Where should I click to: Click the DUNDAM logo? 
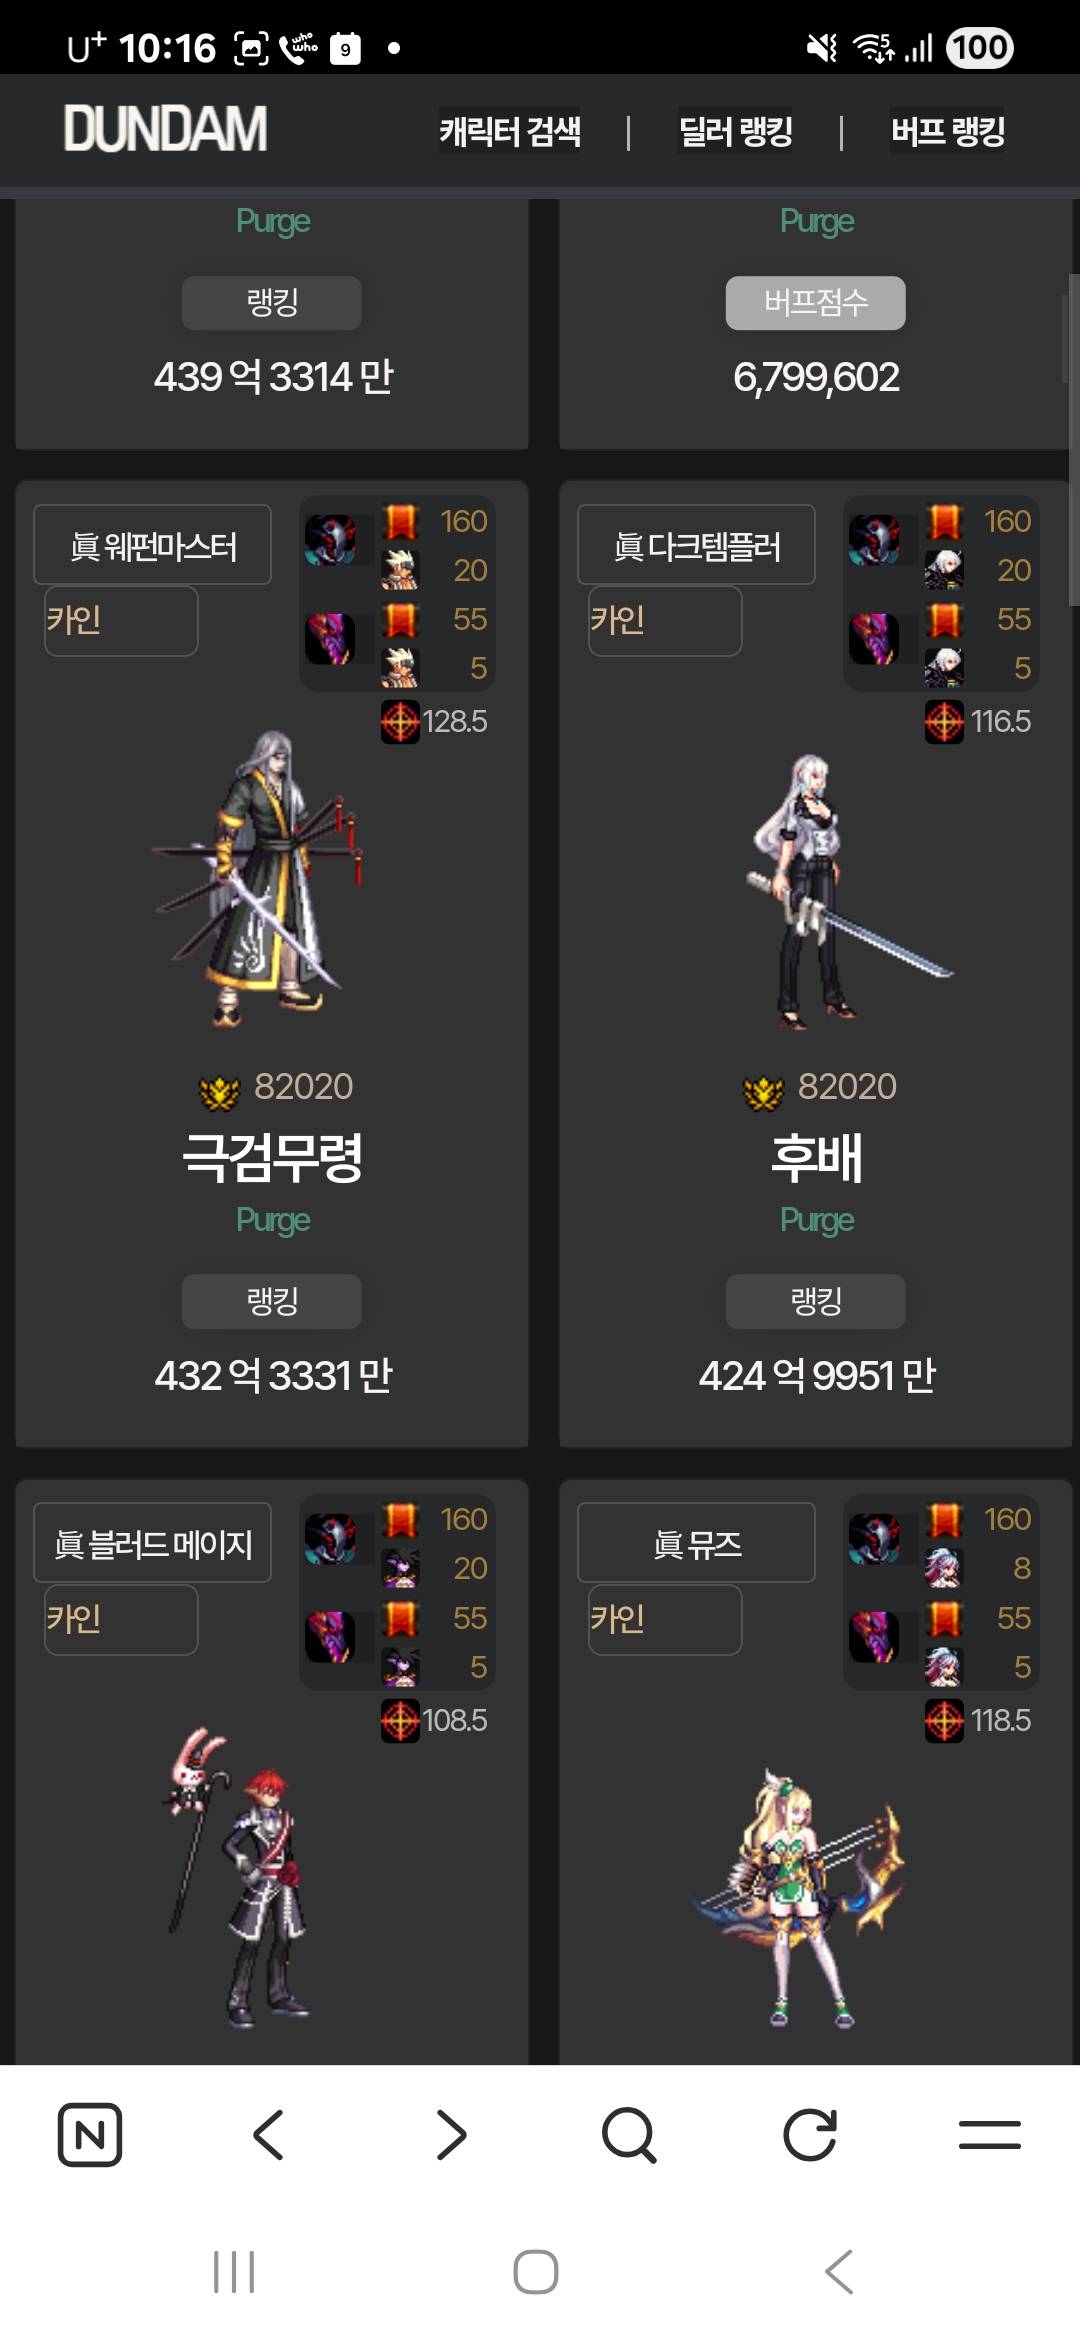166,129
